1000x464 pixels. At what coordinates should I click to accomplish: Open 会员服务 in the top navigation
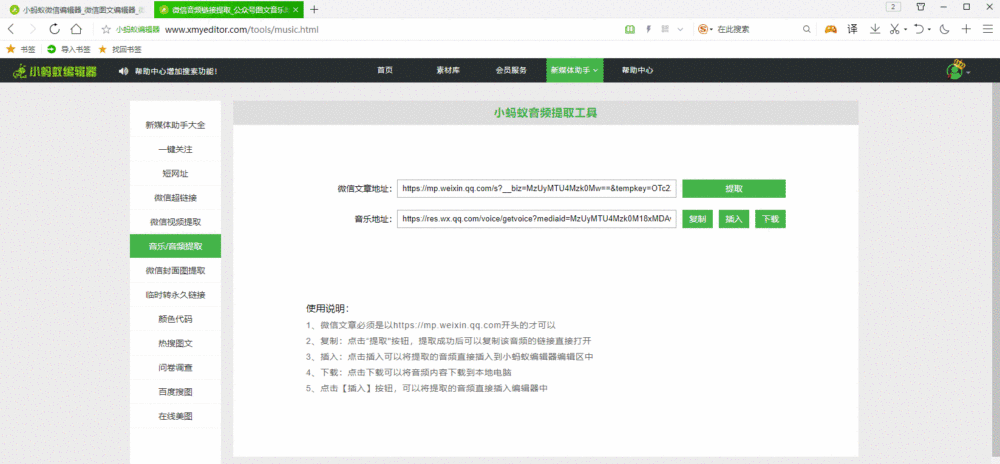(x=511, y=71)
